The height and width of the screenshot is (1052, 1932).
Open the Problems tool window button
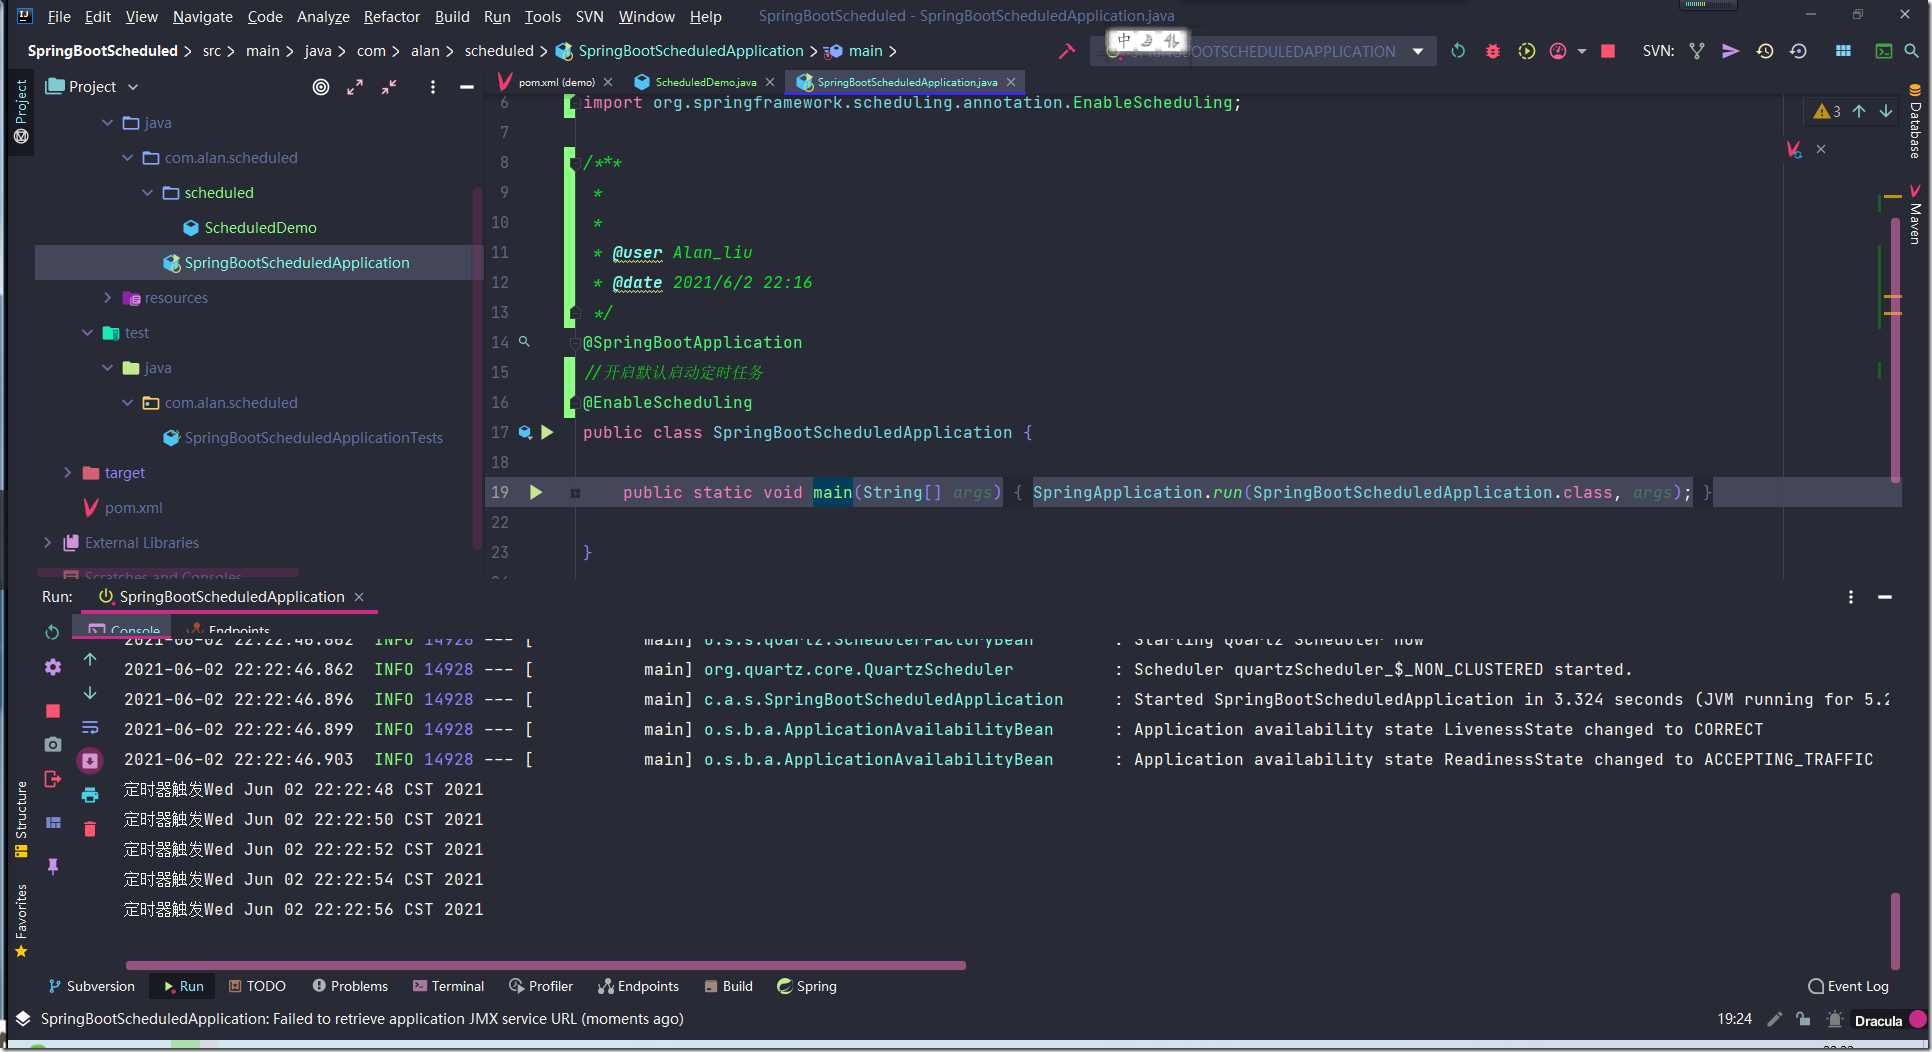(350, 986)
